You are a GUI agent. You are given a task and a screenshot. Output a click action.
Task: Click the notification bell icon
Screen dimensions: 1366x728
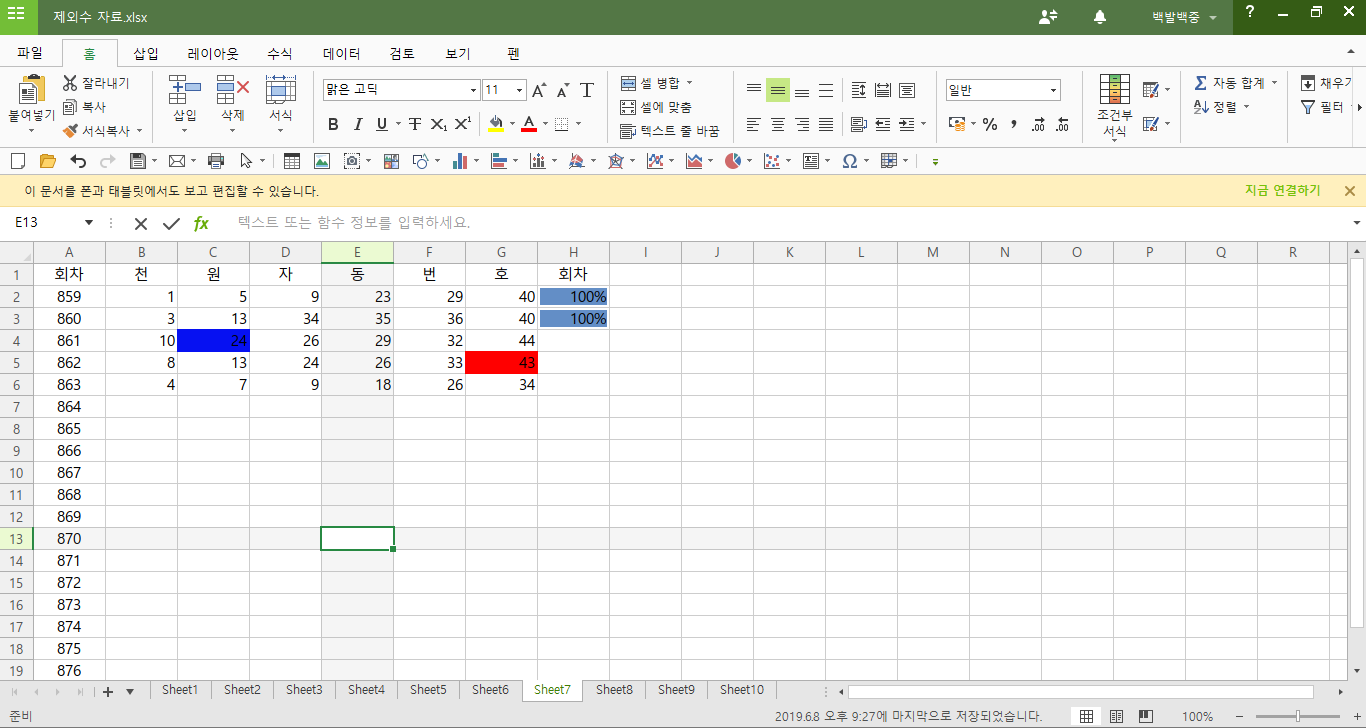pyautogui.click(x=1100, y=17)
